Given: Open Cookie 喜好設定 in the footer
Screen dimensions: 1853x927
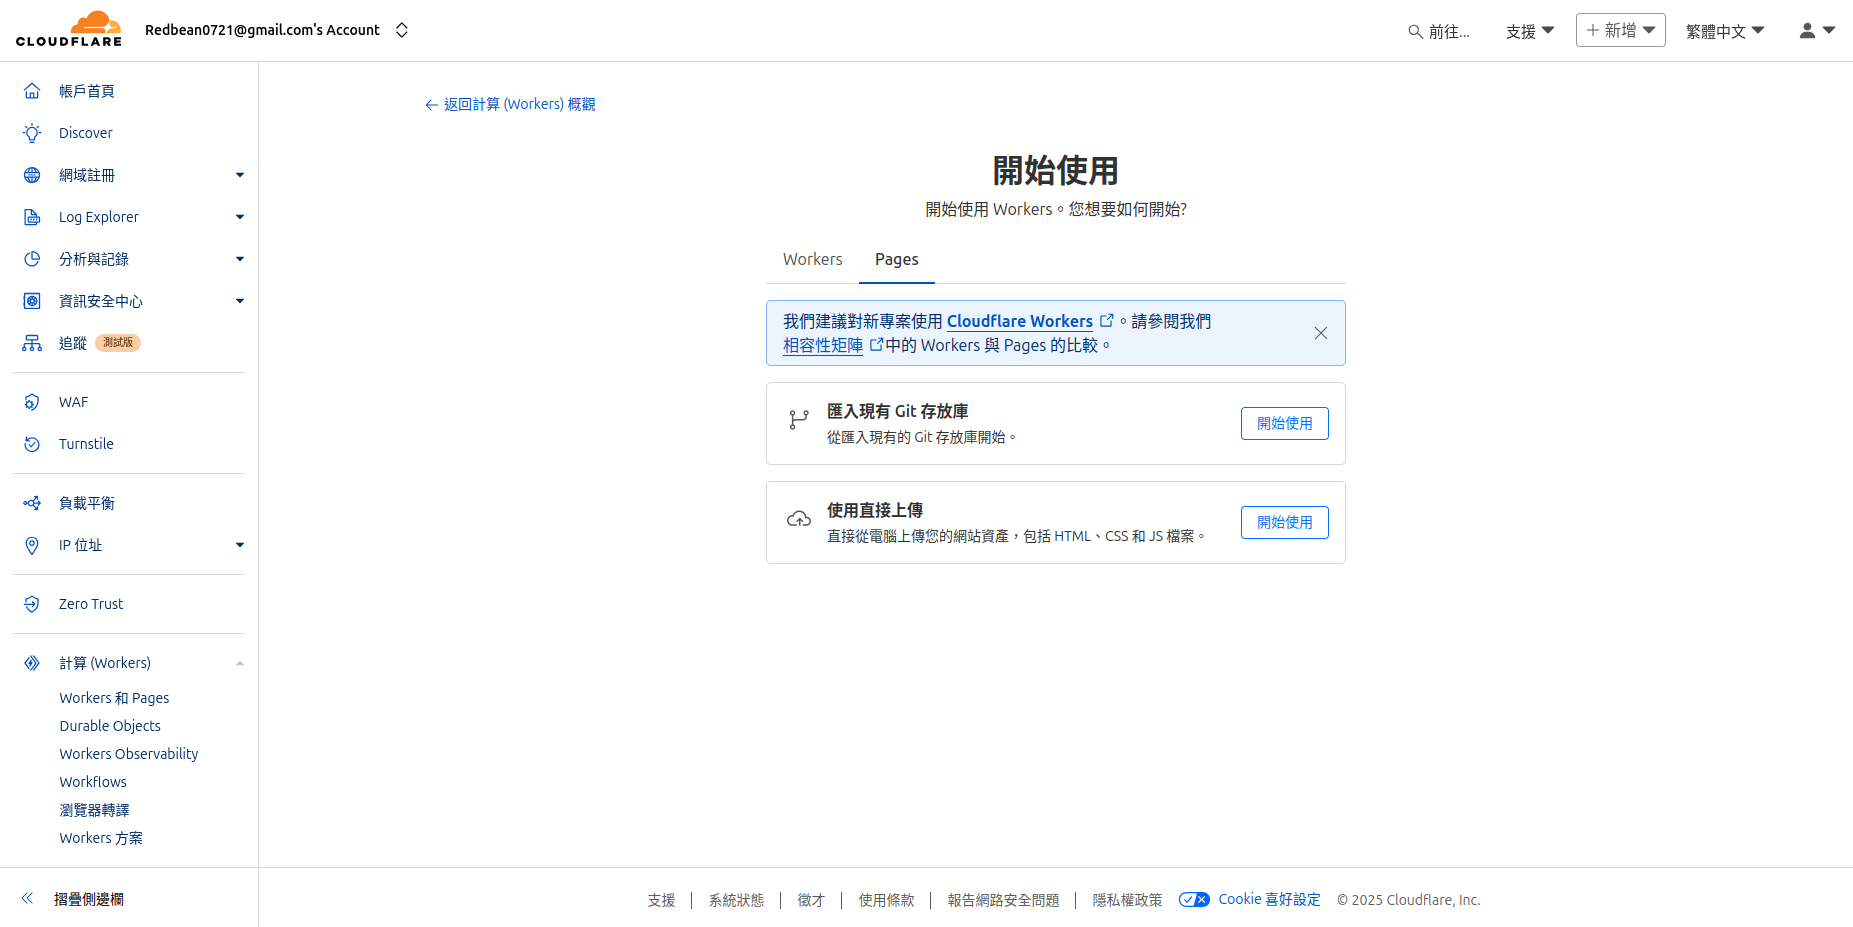Looking at the screenshot, I should coord(1269,899).
